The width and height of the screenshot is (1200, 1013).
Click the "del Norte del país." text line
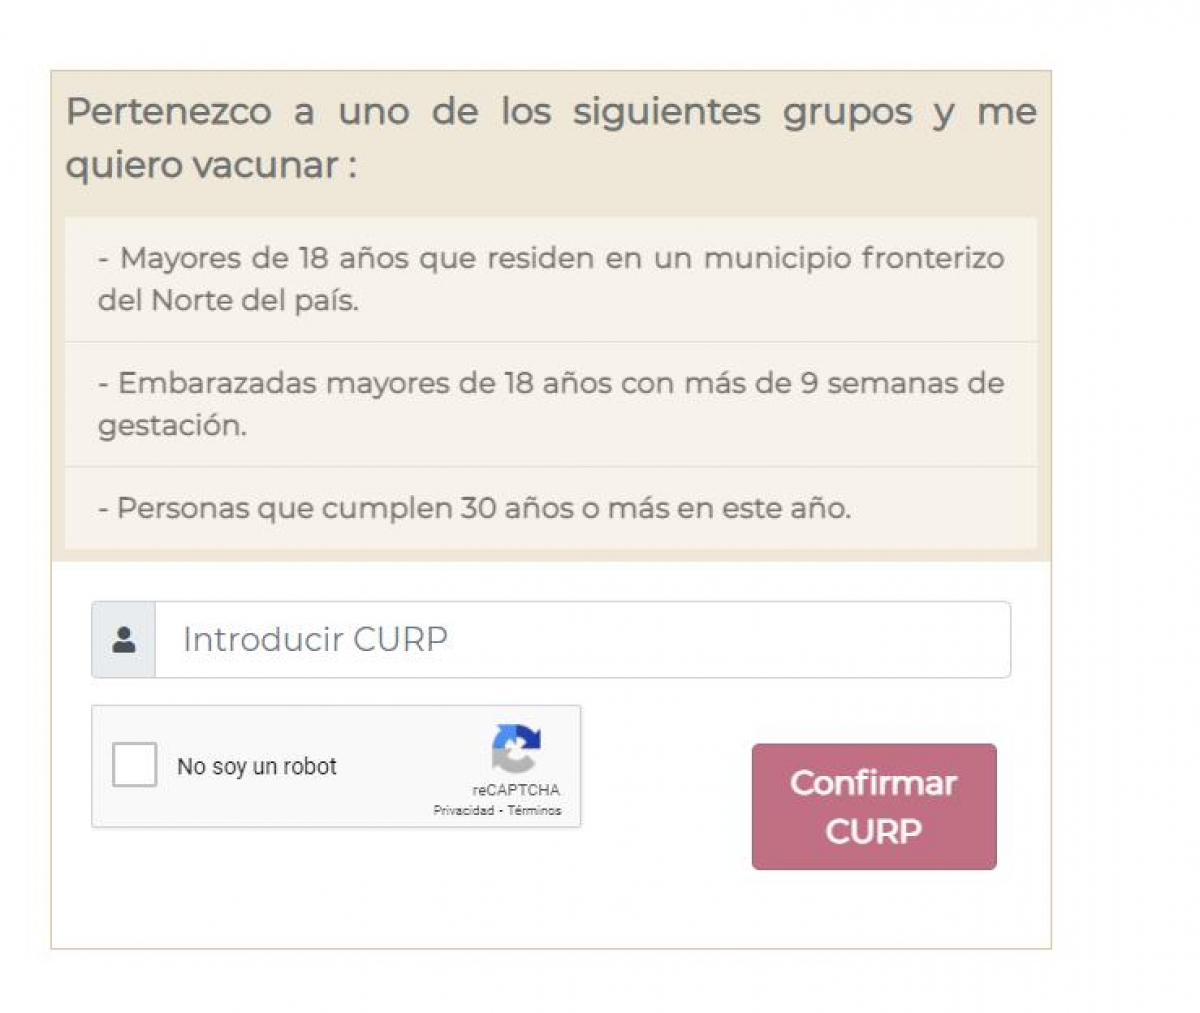pos(228,300)
